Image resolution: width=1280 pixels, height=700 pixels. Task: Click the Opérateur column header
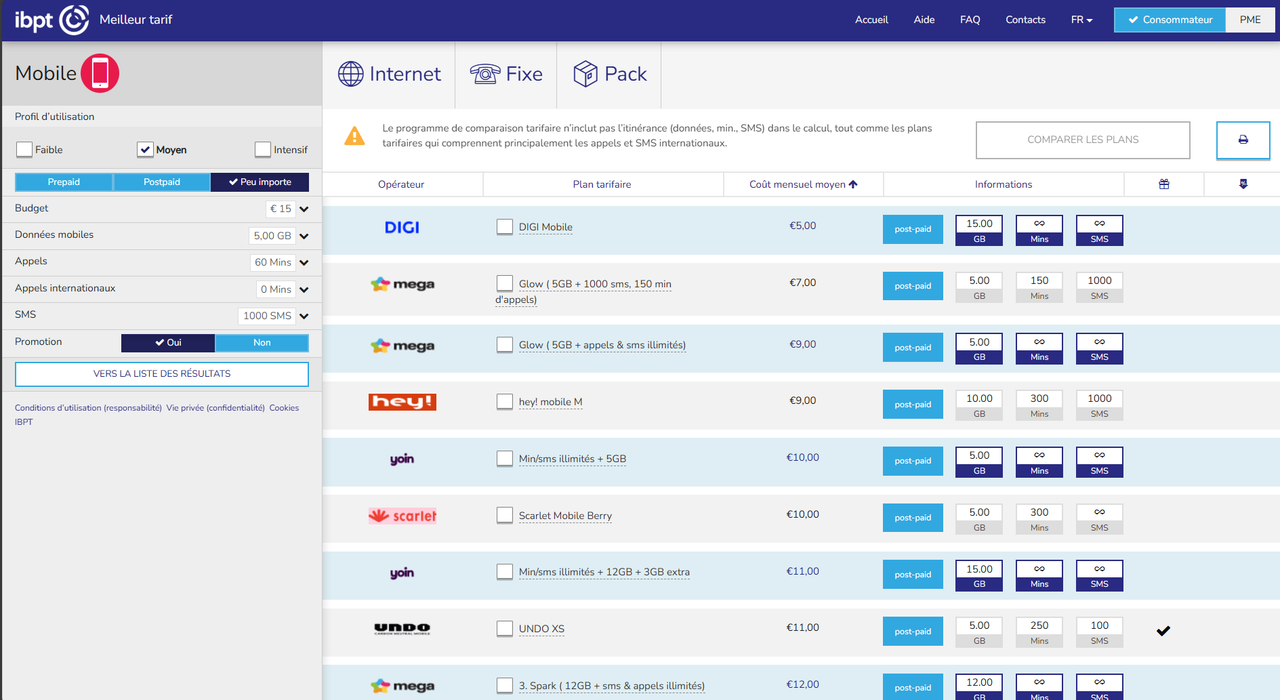click(x=401, y=184)
